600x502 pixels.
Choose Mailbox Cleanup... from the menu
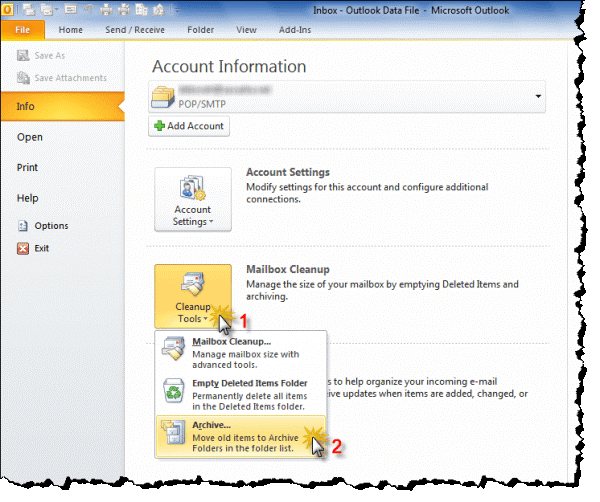pyautogui.click(x=241, y=352)
